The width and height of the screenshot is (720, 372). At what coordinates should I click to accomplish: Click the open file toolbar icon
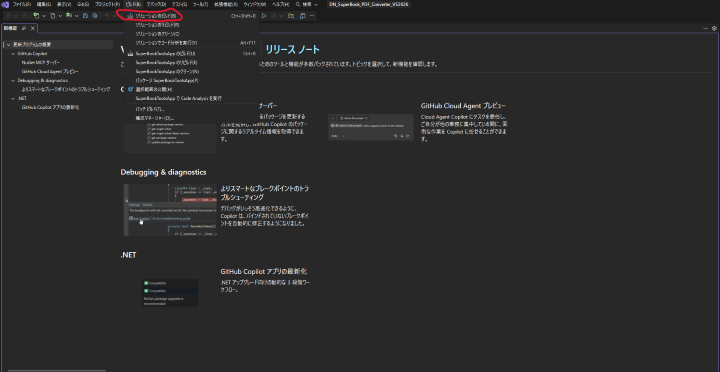pyautogui.click(x=52, y=16)
